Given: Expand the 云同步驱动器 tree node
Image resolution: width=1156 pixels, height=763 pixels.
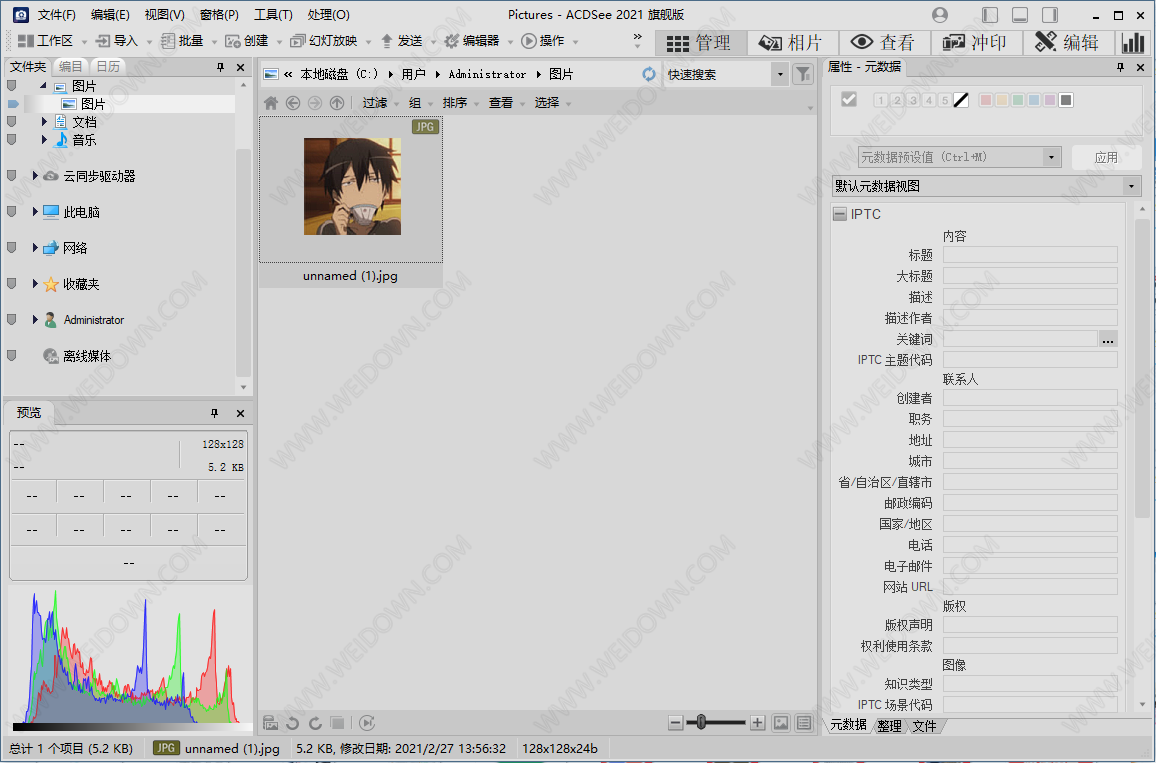Looking at the screenshot, I should 35,175.
